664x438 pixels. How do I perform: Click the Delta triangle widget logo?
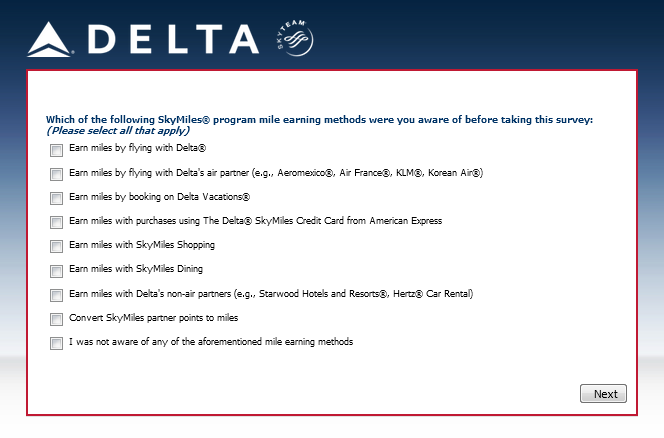click(x=50, y=38)
